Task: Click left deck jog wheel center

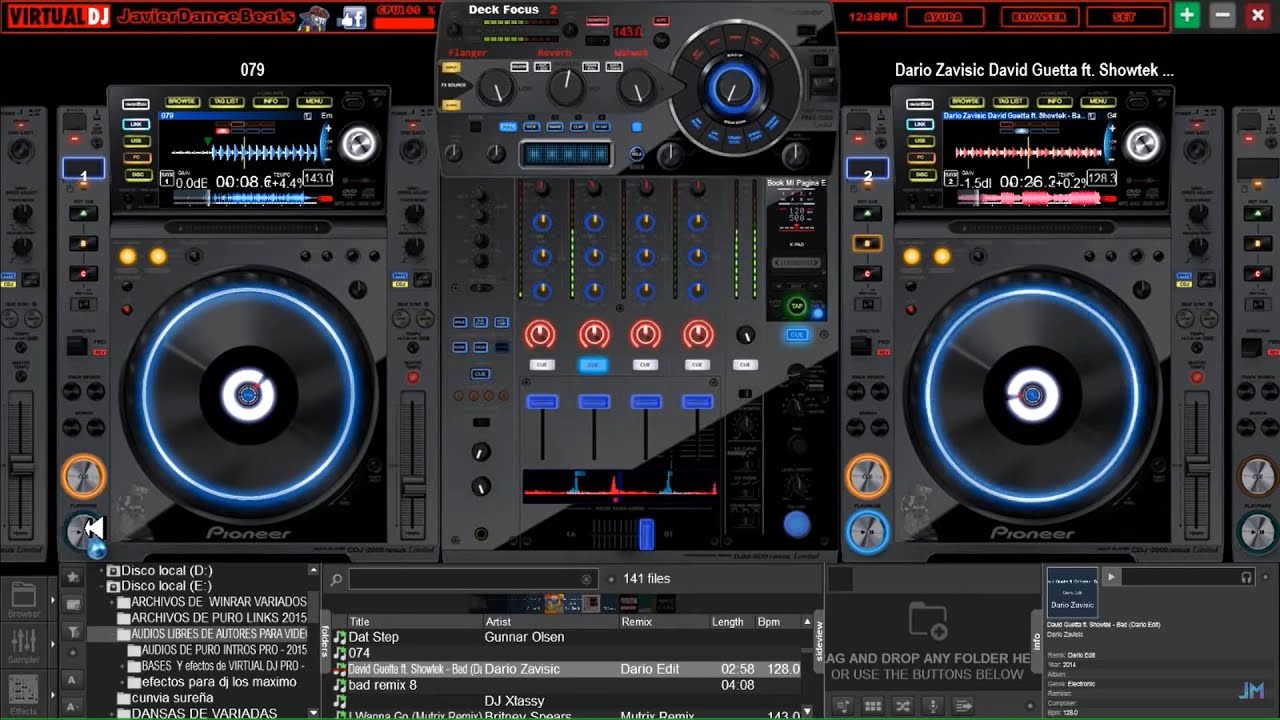Action: click(x=247, y=396)
